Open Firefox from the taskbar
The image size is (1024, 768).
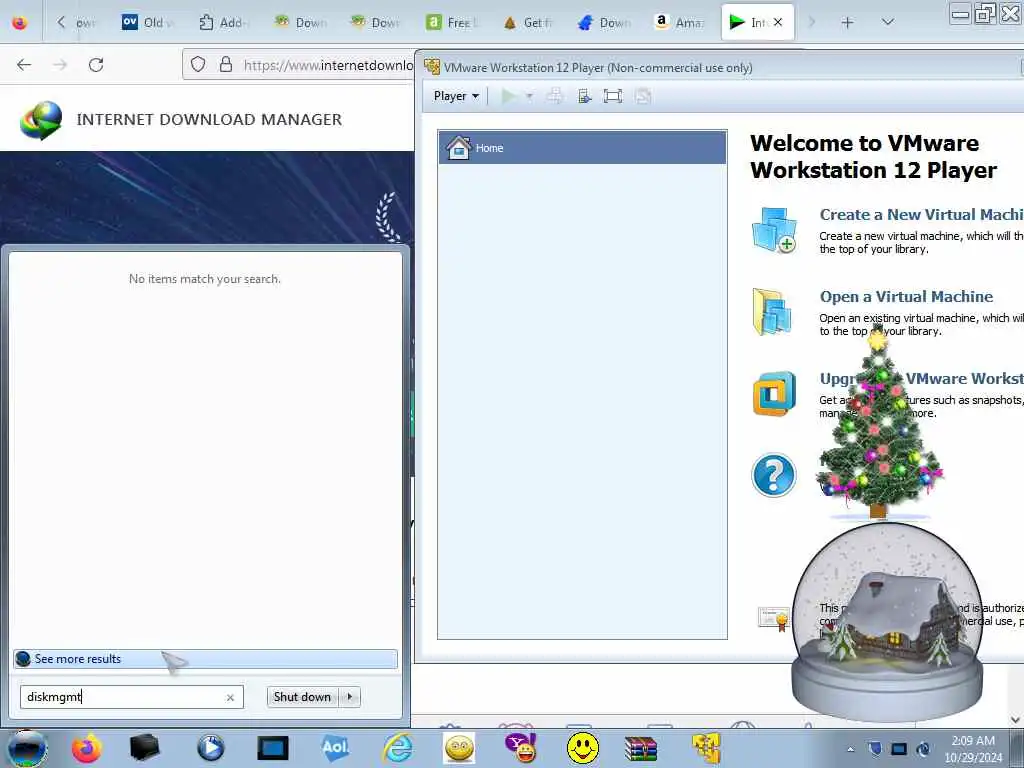87,748
